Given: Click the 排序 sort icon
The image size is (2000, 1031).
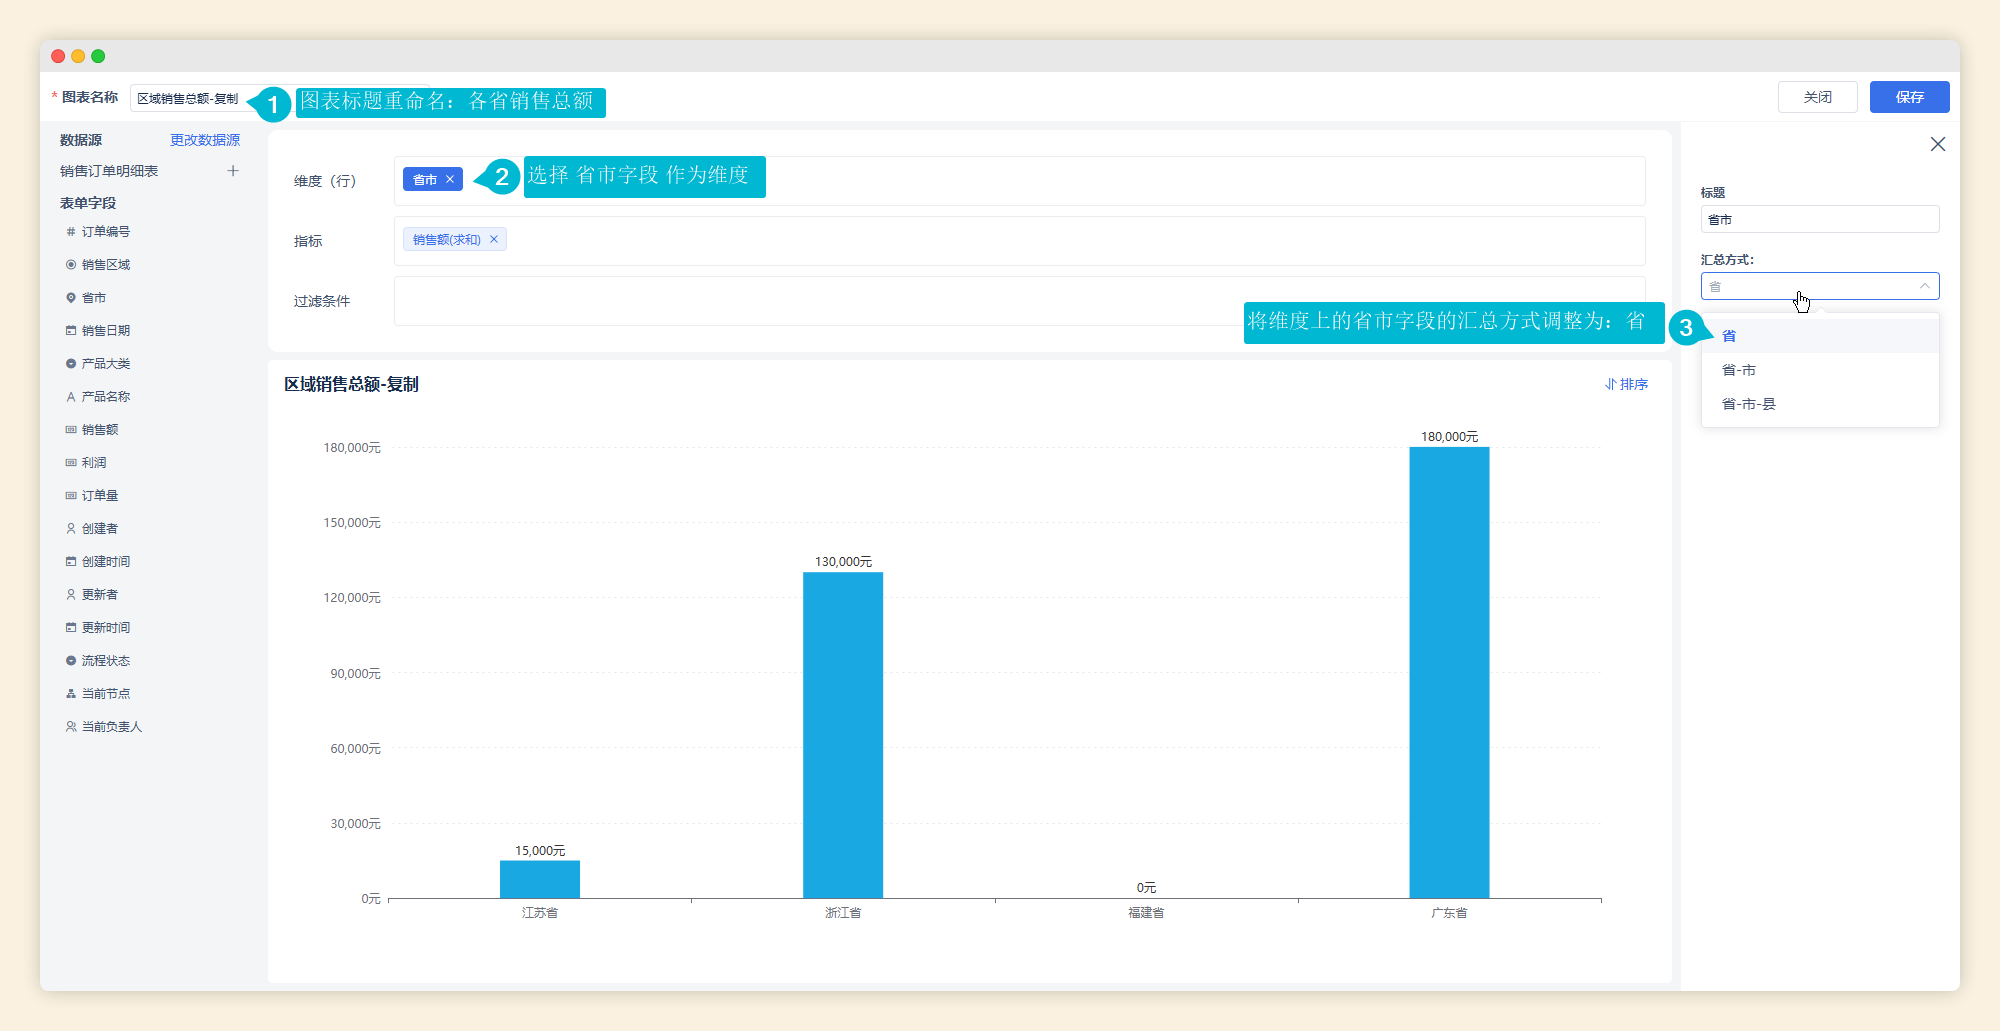Looking at the screenshot, I should pyautogui.click(x=1611, y=384).
